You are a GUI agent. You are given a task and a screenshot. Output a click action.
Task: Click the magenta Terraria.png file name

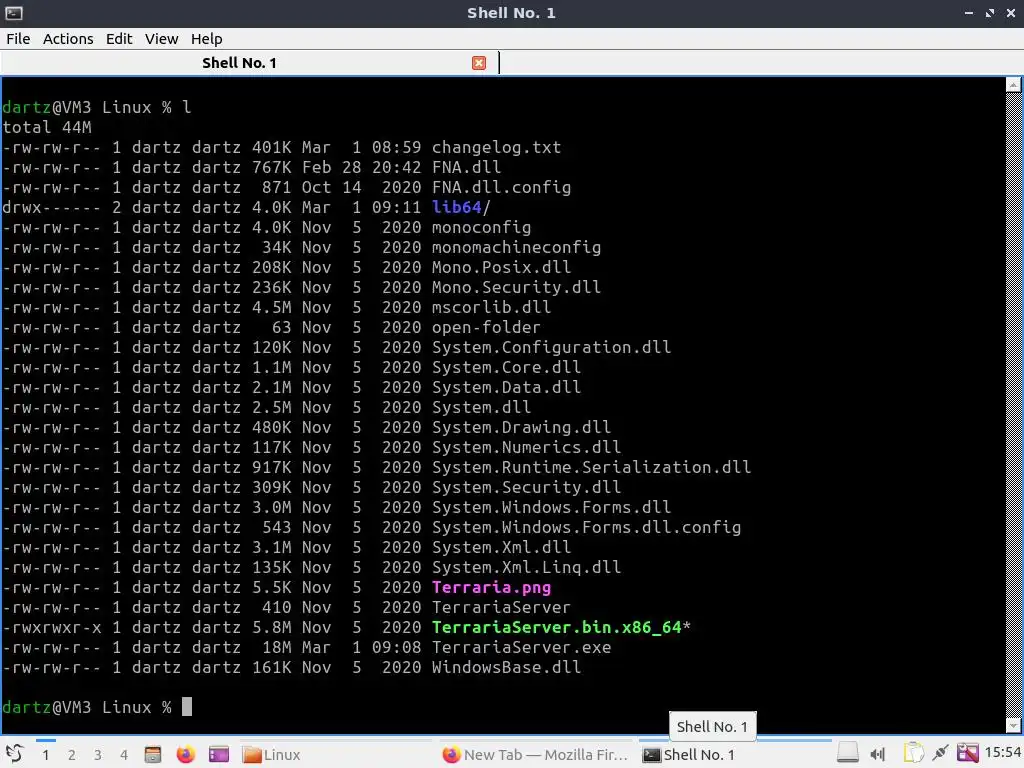point(491,588)
